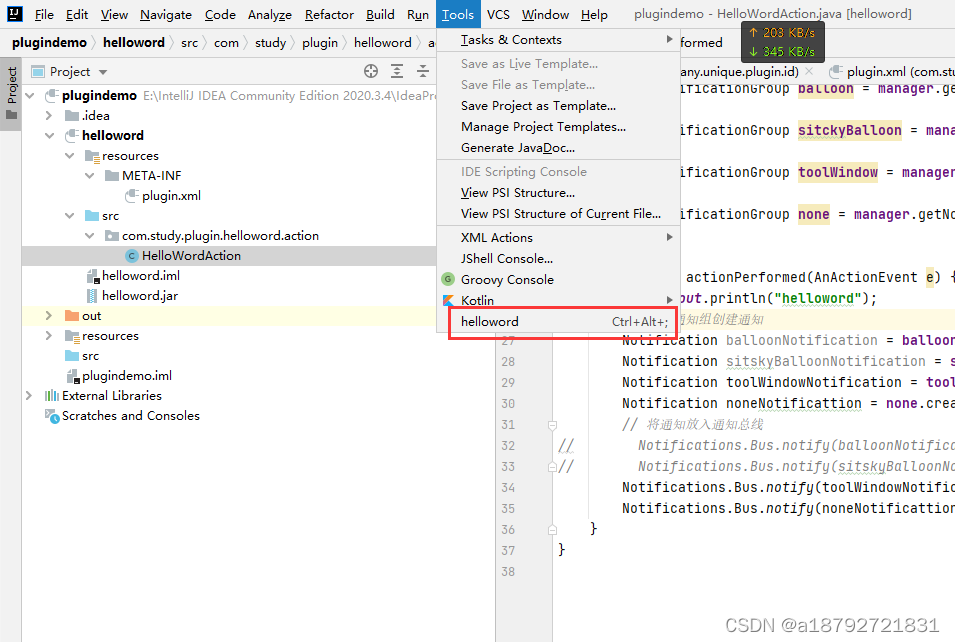Open the File menu

point(44,15)
